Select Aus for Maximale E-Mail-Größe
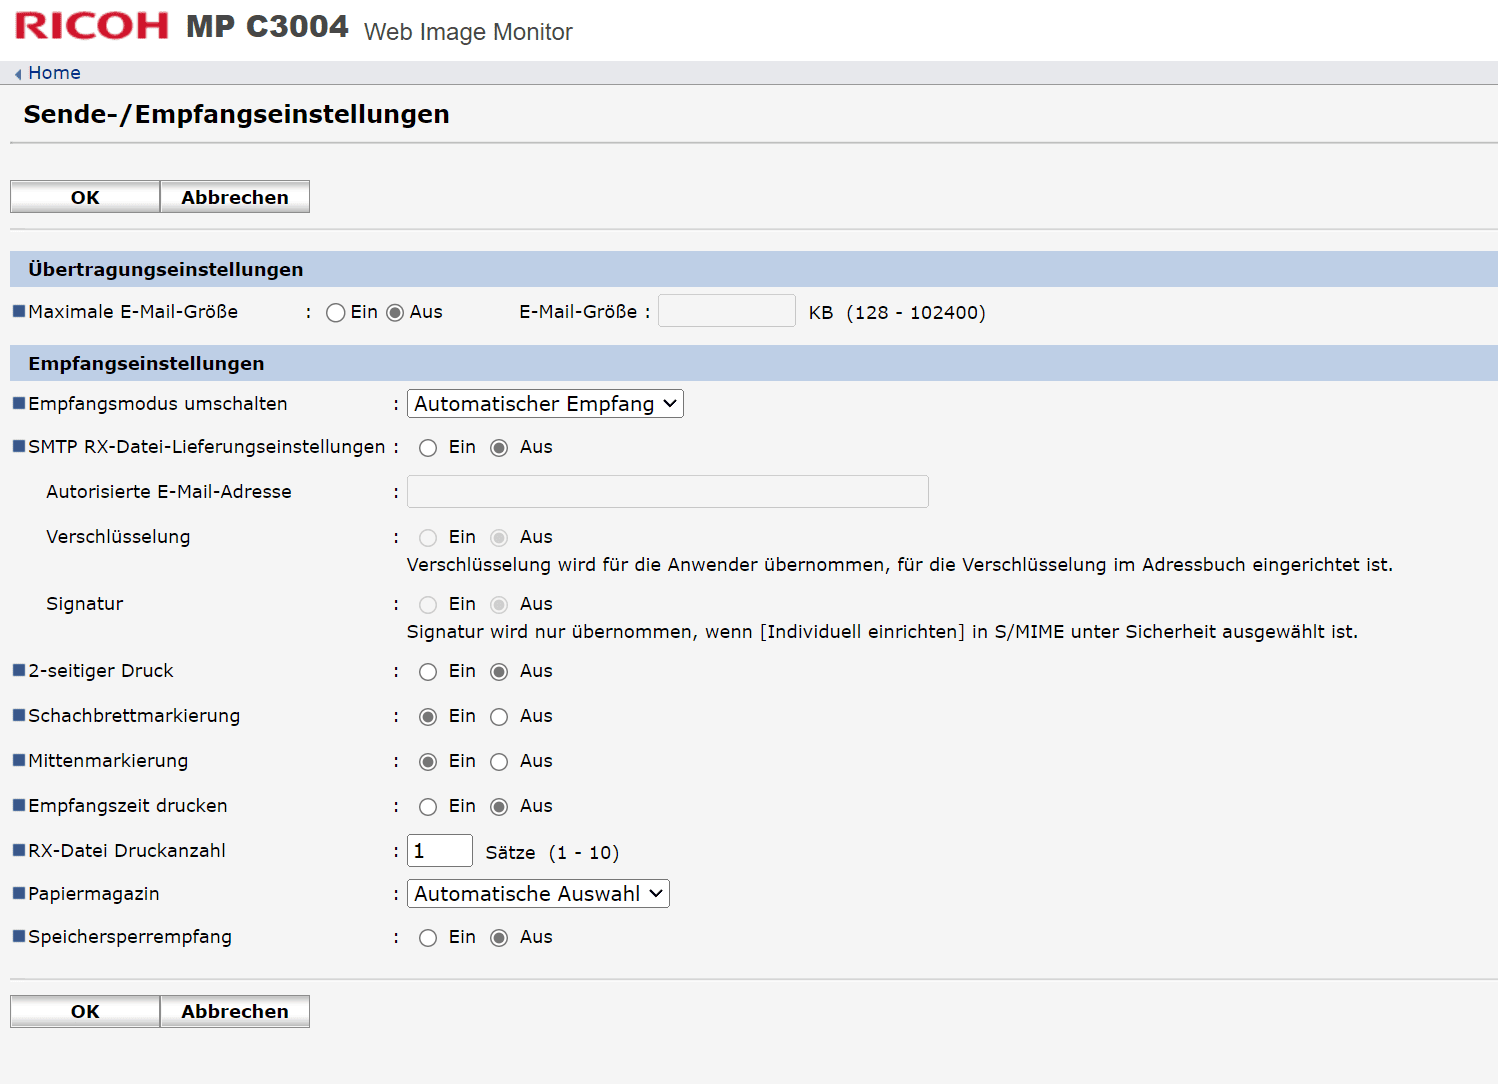This screenshot has height=1084, width=1498. tap(395, 313)
